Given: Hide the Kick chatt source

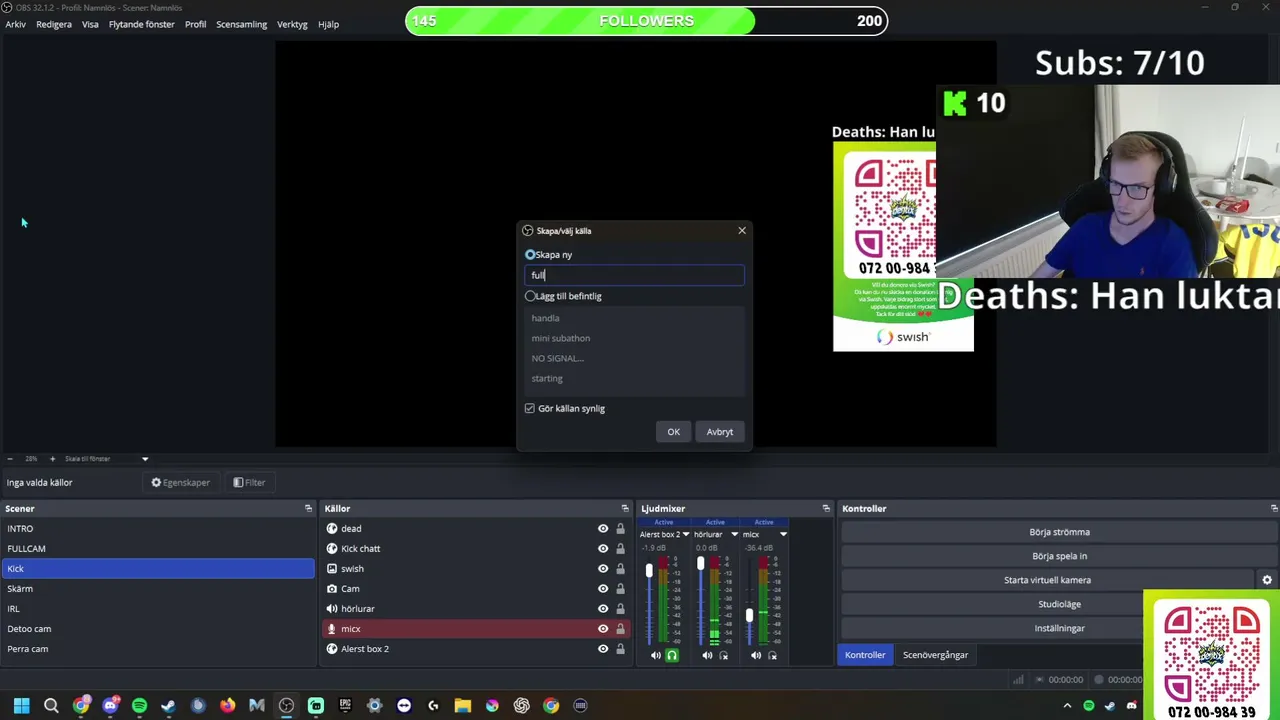Looking at the screenshot, I should pyautogui.click(x=603, y=549).
